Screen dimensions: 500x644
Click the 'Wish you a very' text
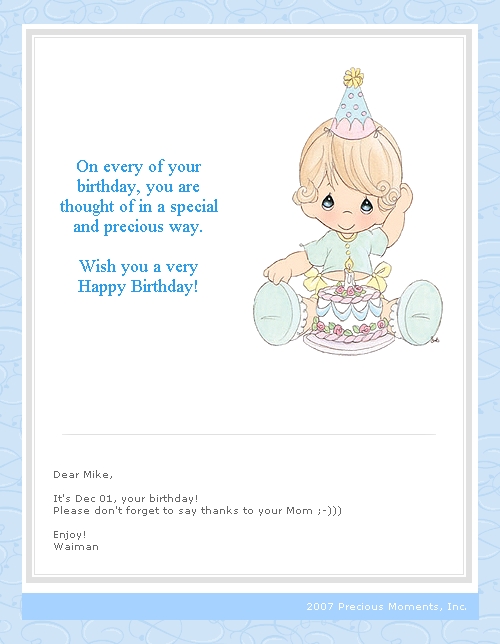coord(138,267)
